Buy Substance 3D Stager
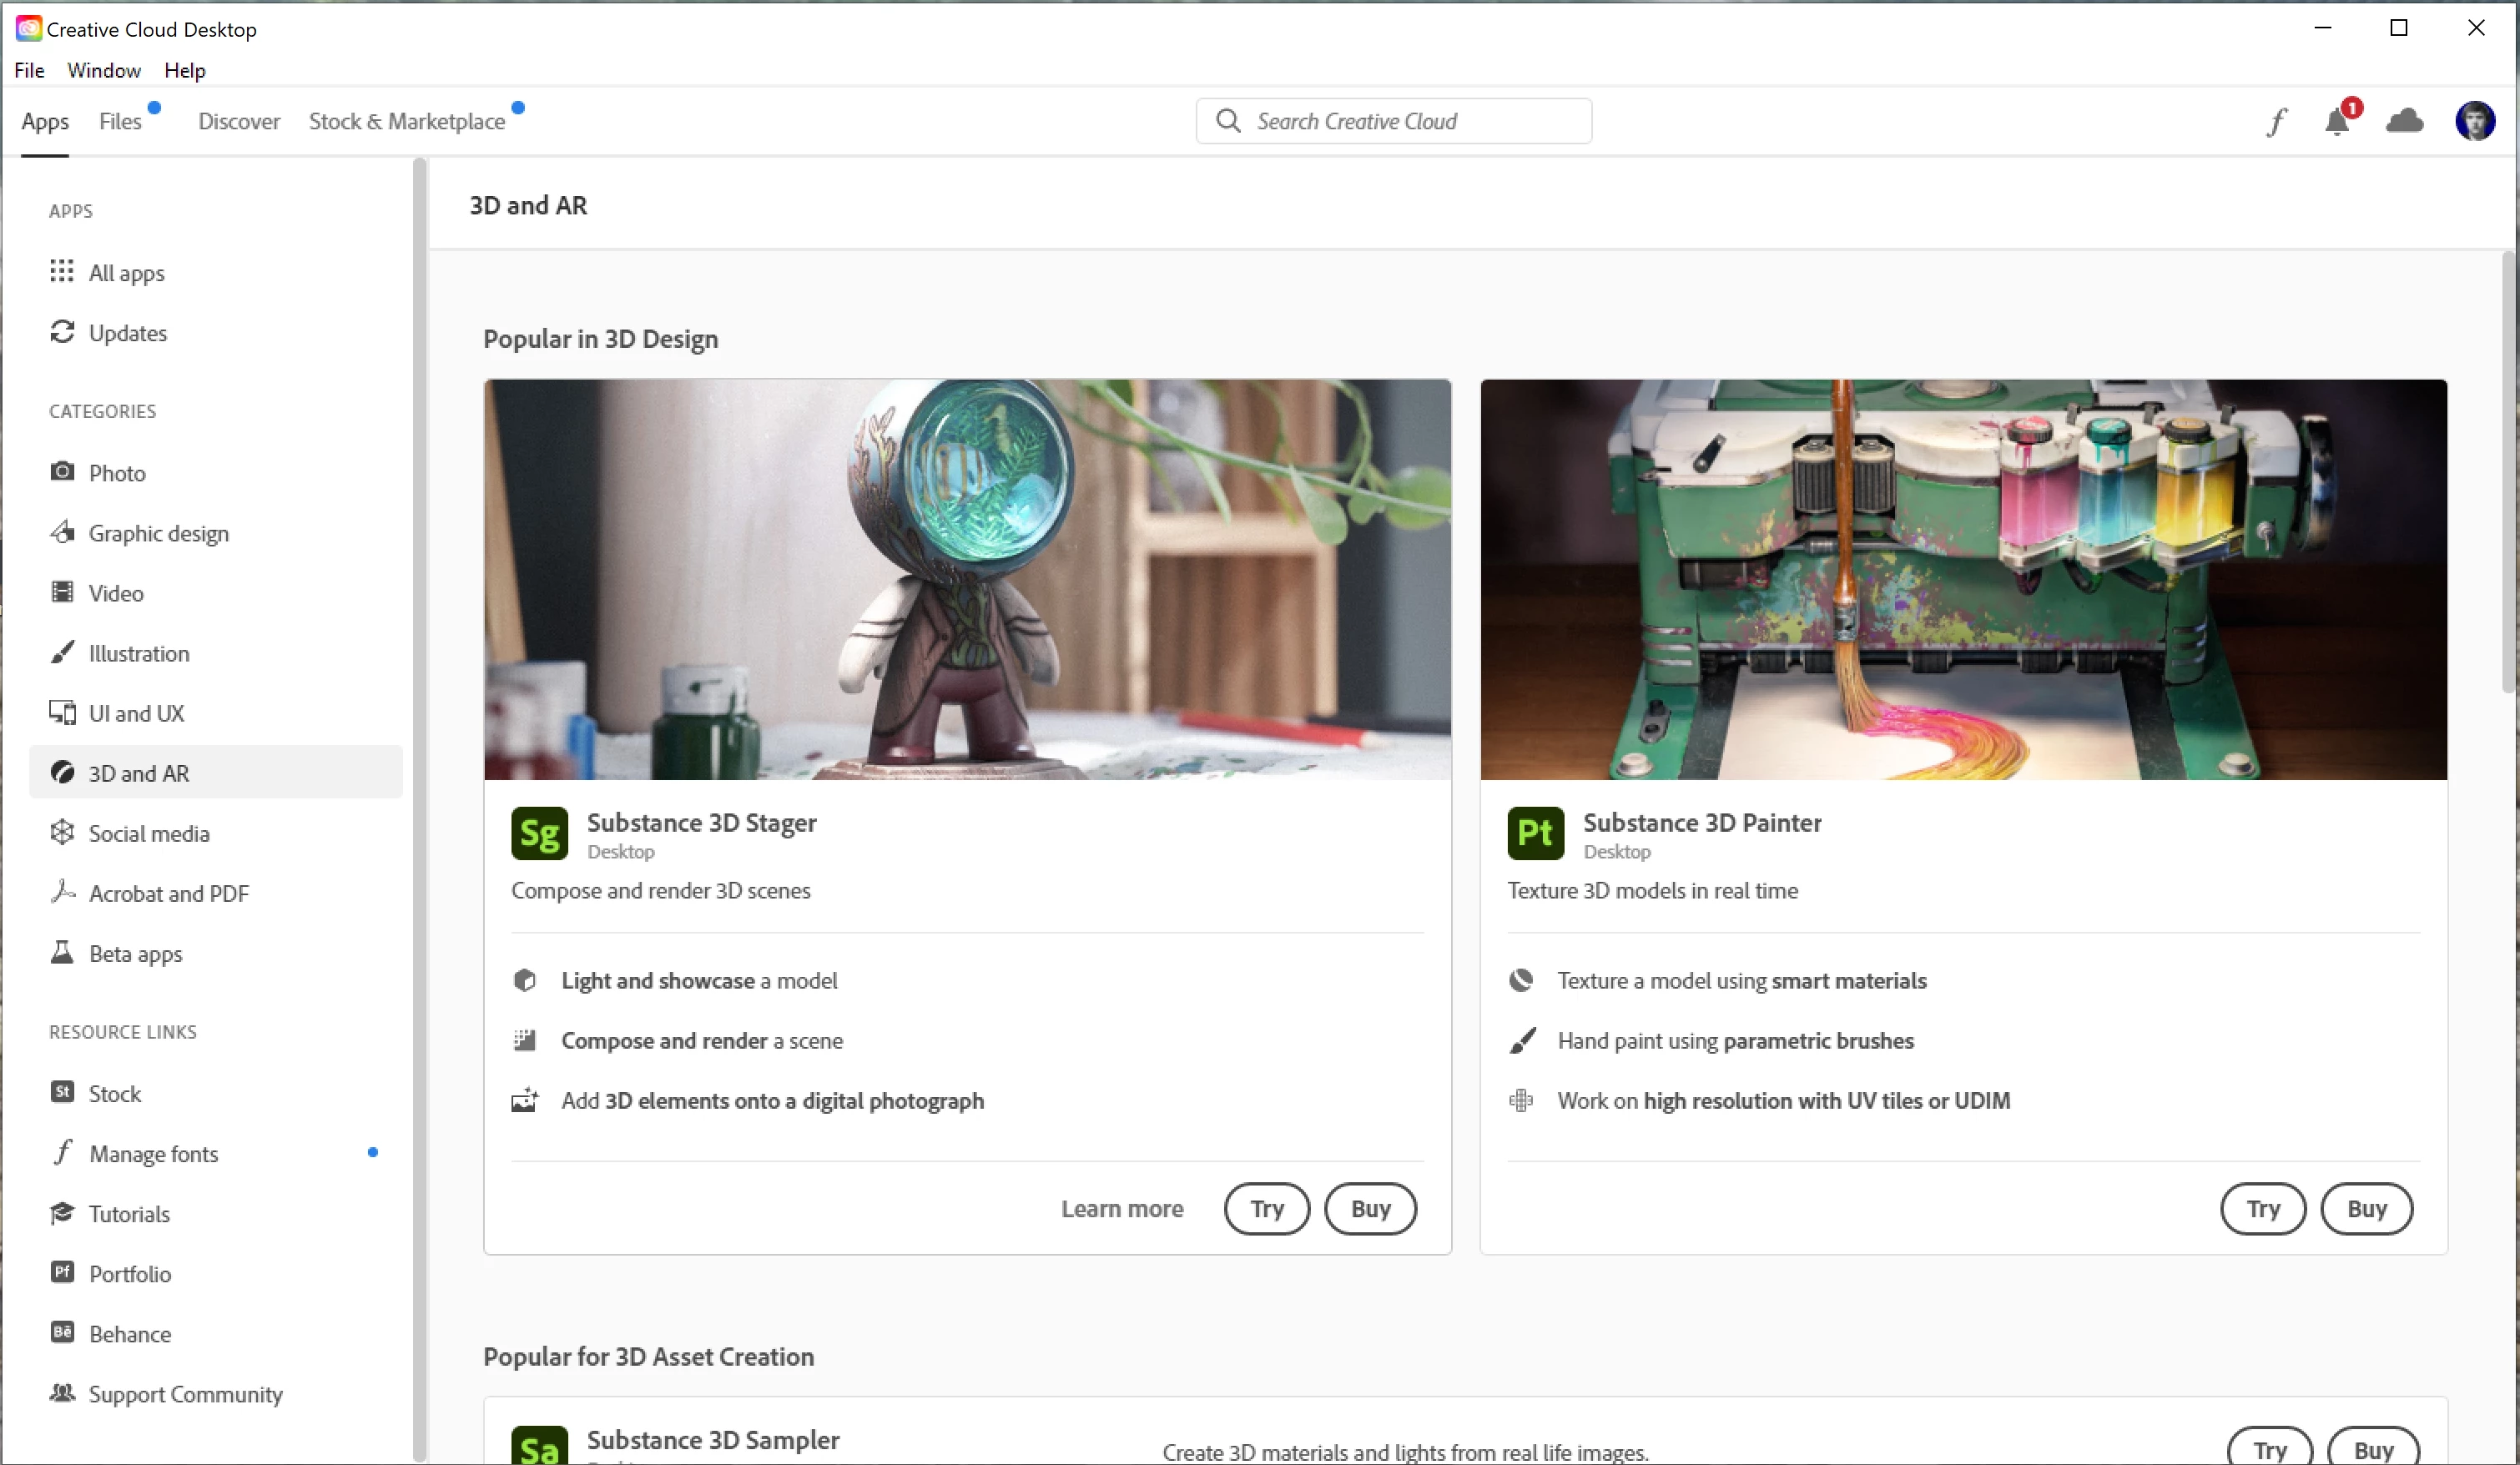2520x1465 pixels. (1370, 1208)
